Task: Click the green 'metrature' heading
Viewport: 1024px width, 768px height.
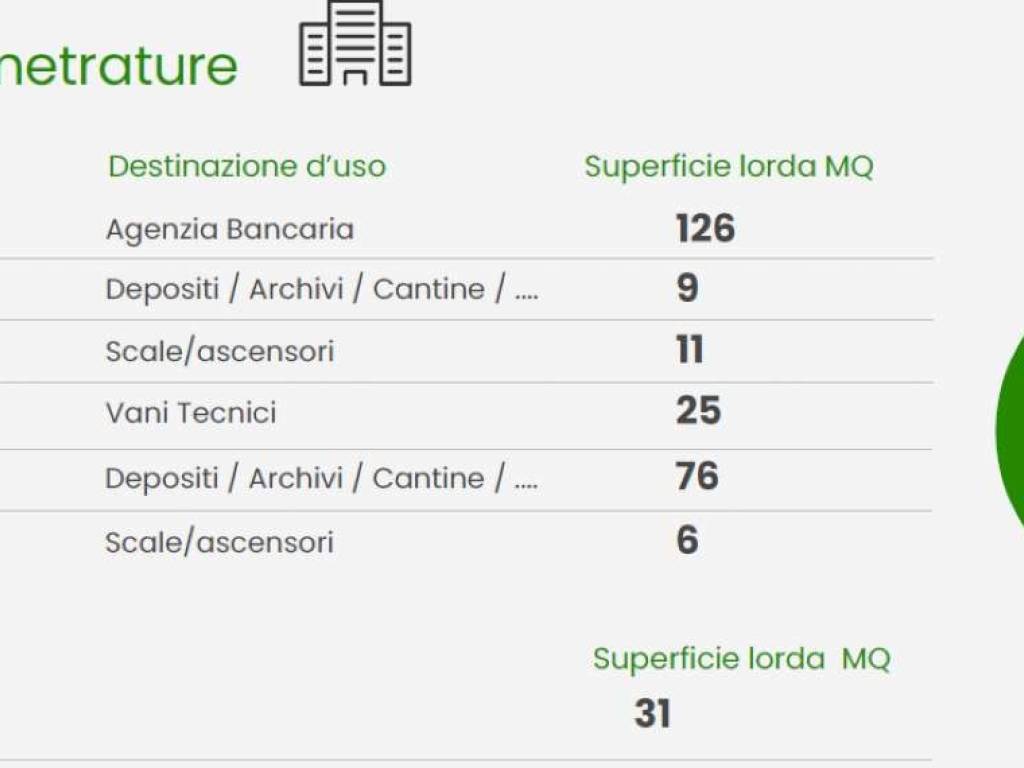Action: coord(118,65)
